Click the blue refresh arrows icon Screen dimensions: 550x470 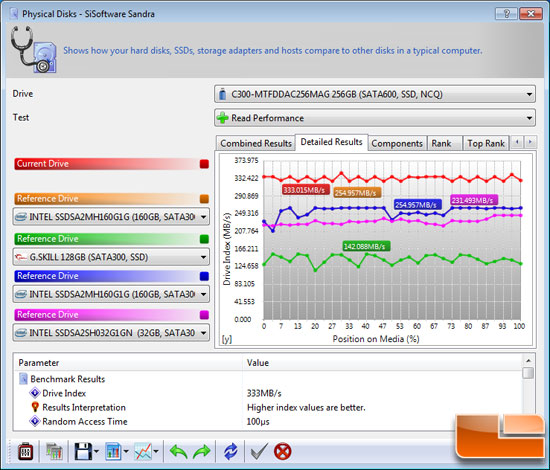230,451
